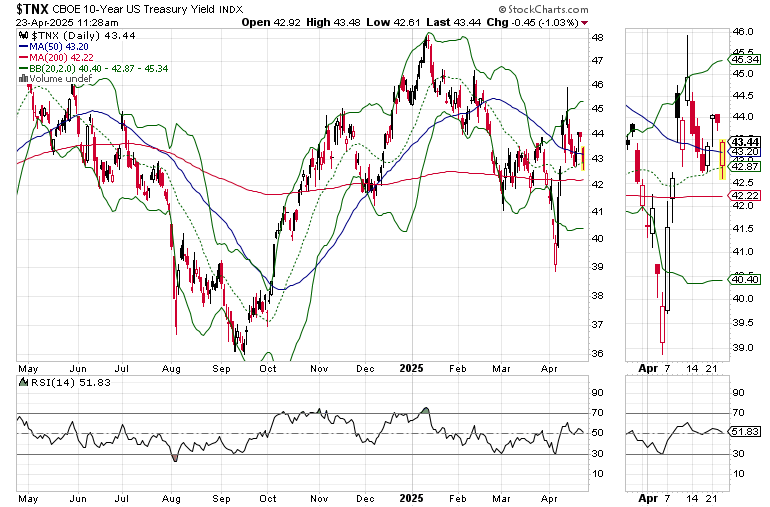Click the red 42.22 MA(200) axis tag

pyautogui.click(x=745, y=196)
